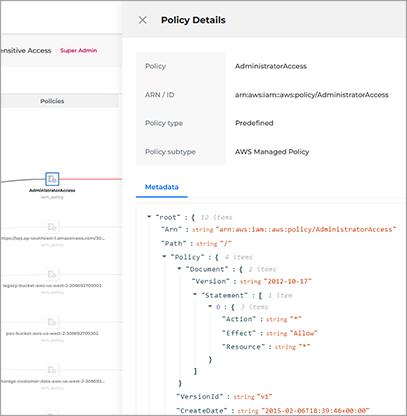Collapse the "root" JSON node

click(149, 217)
